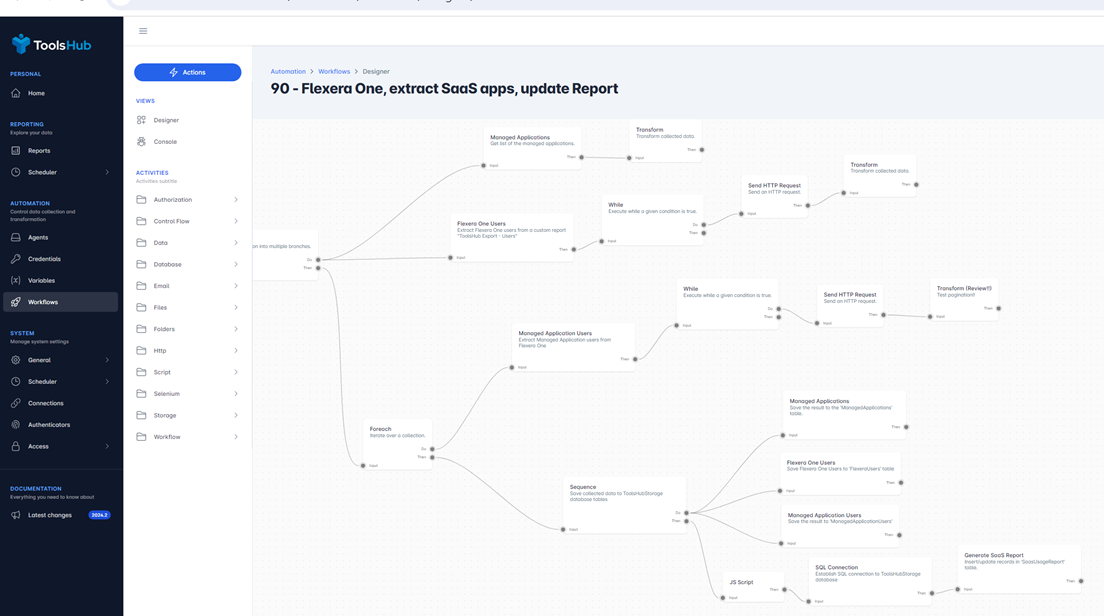Expand the Authorization activities folder
Viewport: 1104px width, 616px height.
(x=236, y=200)
